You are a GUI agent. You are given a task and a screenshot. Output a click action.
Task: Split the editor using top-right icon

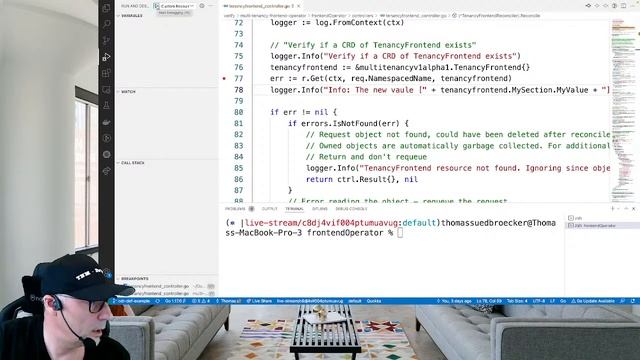click(x=623, y=6)
